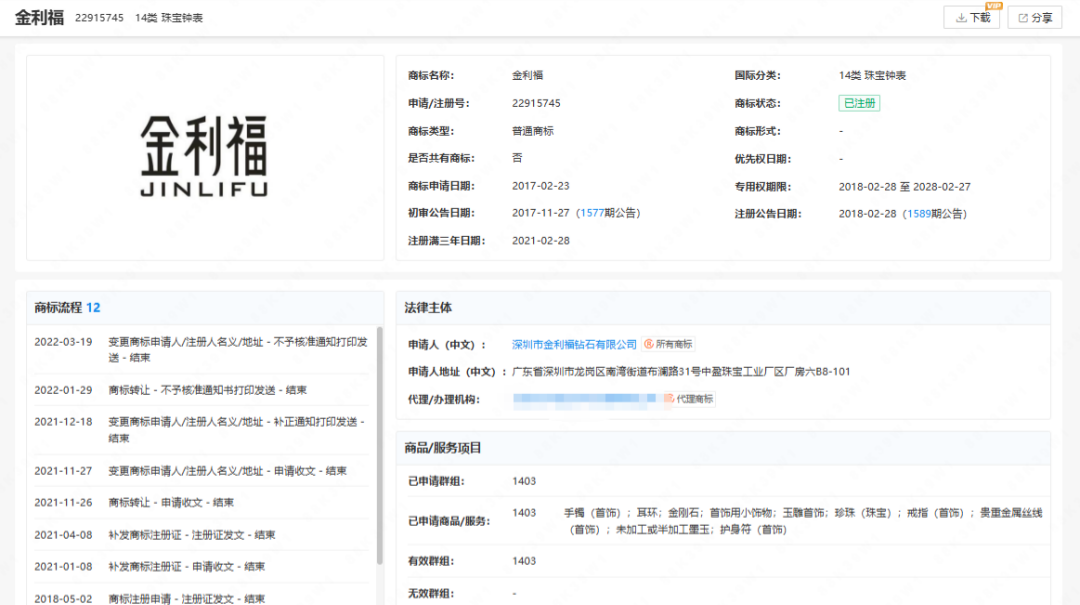The image size is (1080, 605).
Task: Click the 商品/服务项目 section header
Action: click(x=443, y=448)
